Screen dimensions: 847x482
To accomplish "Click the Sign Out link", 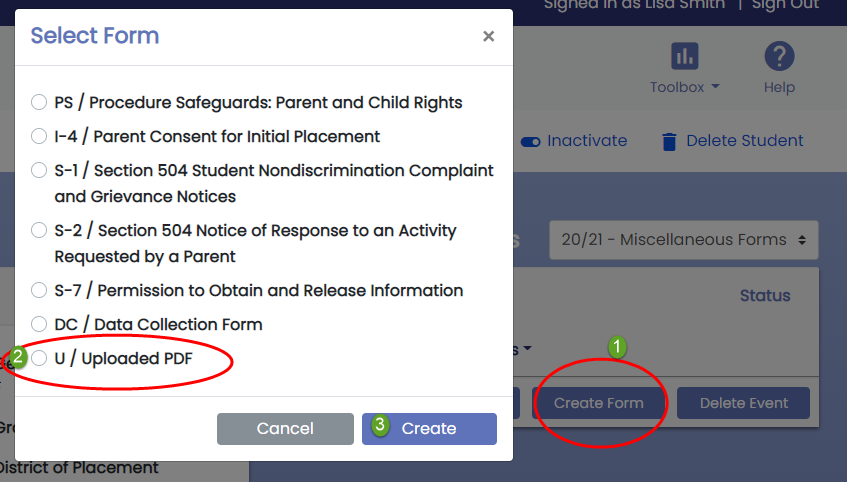I will (x=785, y=5).
